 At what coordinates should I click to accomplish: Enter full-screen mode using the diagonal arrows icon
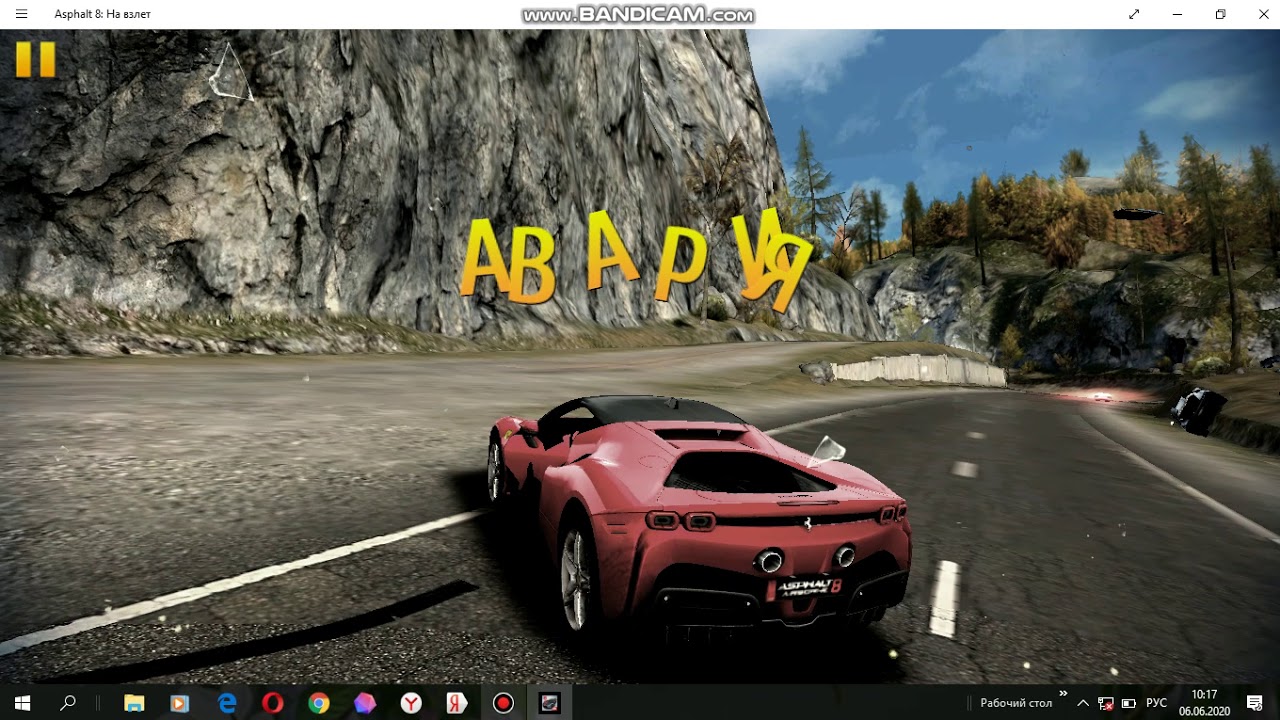coord(1134,14)
